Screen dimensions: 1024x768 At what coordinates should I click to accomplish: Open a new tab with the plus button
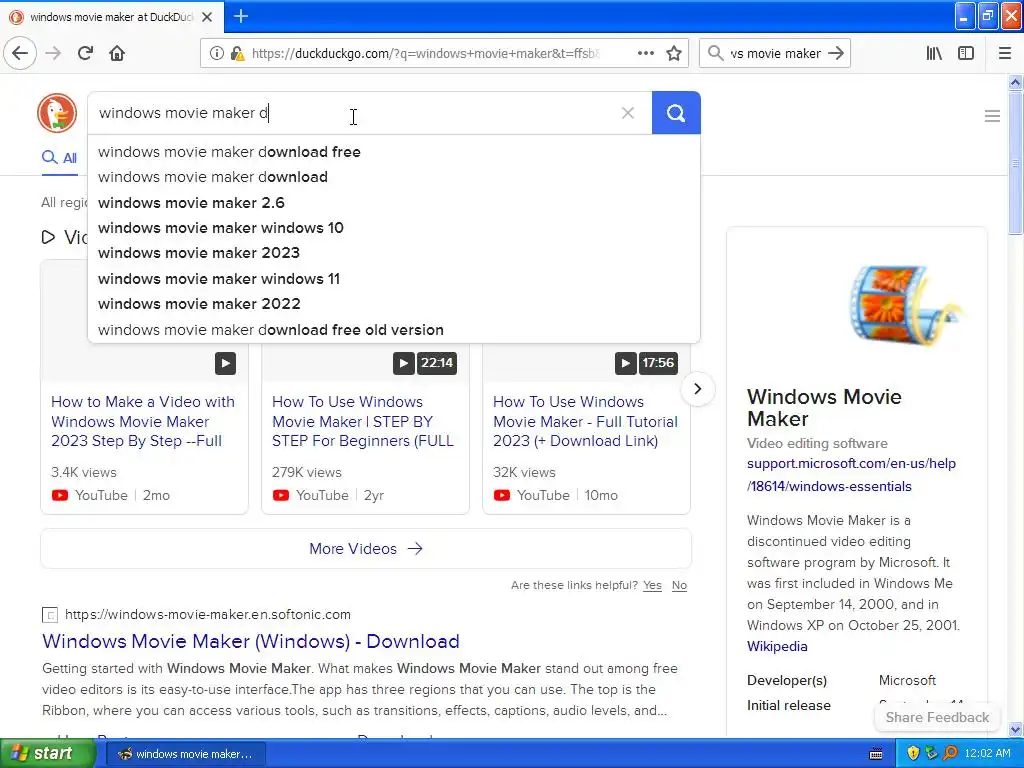click(240, 16)
